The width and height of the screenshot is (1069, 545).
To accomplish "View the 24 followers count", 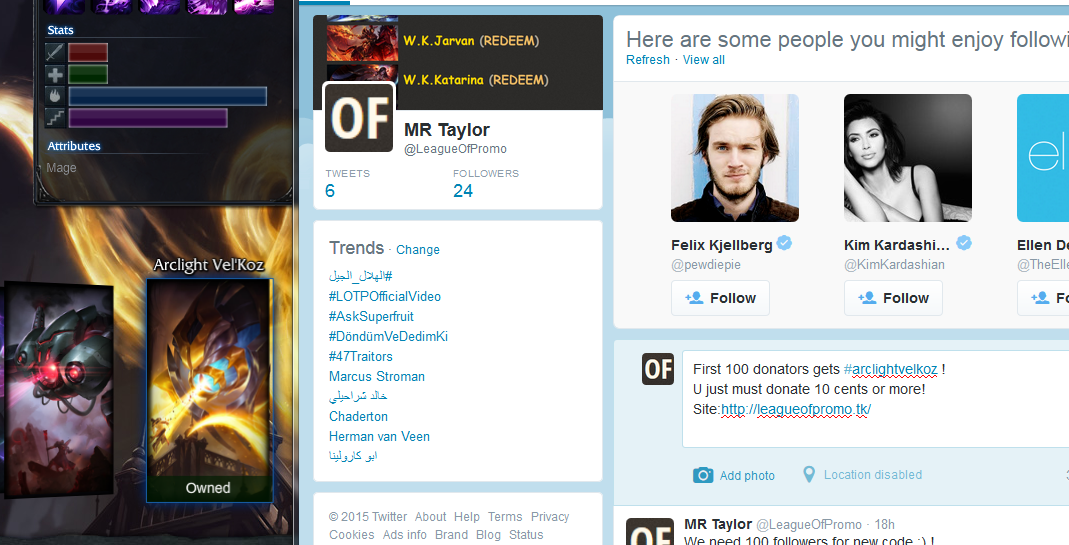I will click(x=463, y=191).
